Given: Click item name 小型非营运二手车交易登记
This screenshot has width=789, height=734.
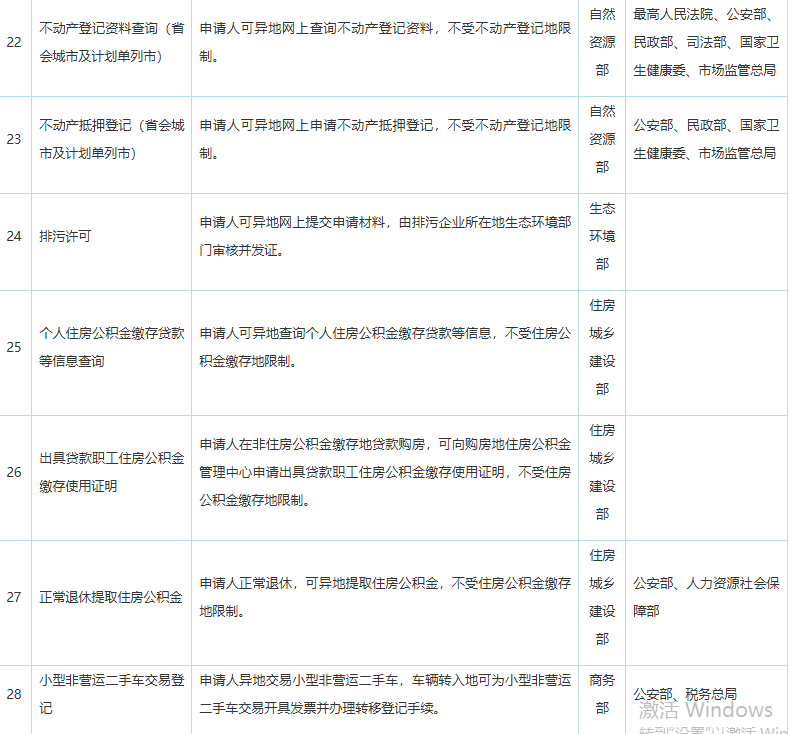Looking at the screenshot, I should coord(112,694).
